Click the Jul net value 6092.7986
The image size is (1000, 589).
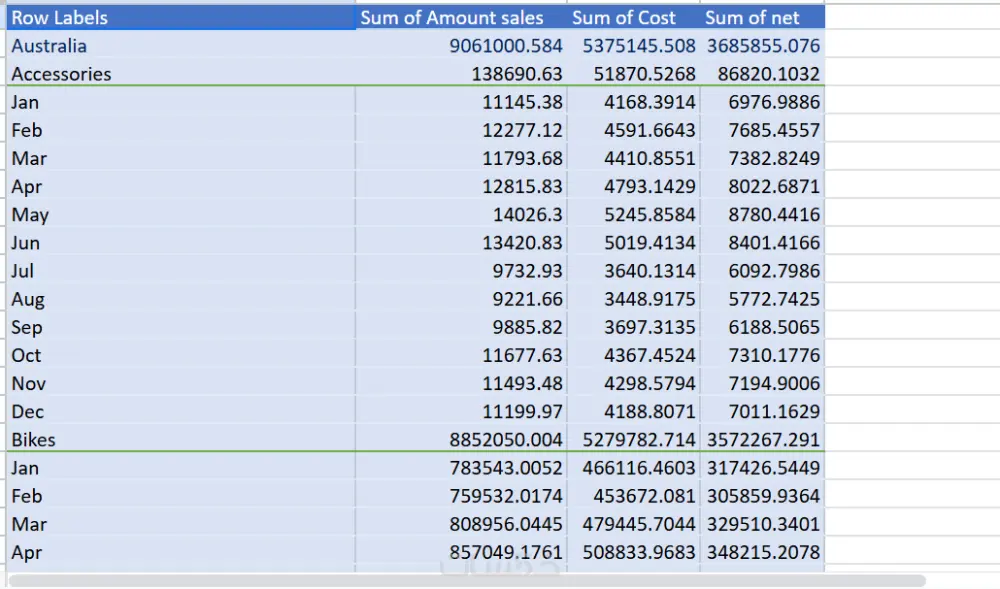(x=765, y=270)
